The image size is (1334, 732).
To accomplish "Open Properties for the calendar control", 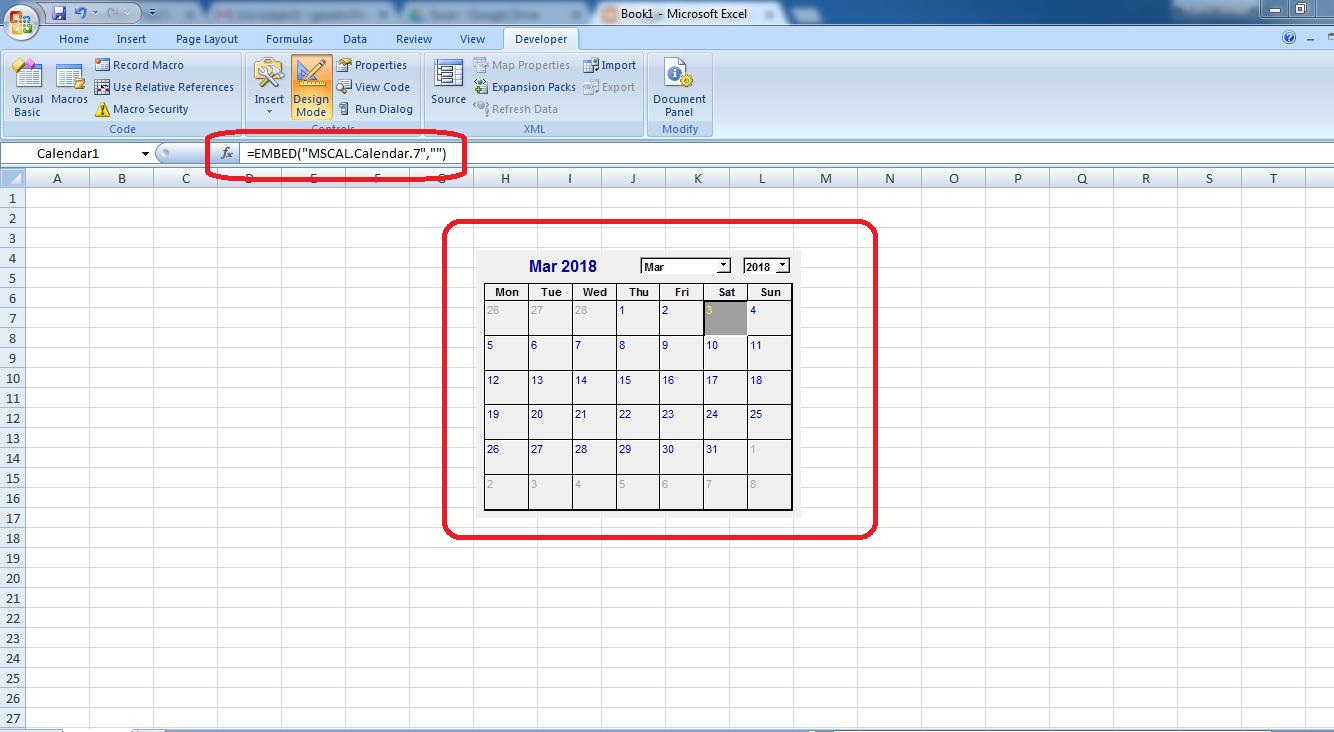I will click(374, 64).
